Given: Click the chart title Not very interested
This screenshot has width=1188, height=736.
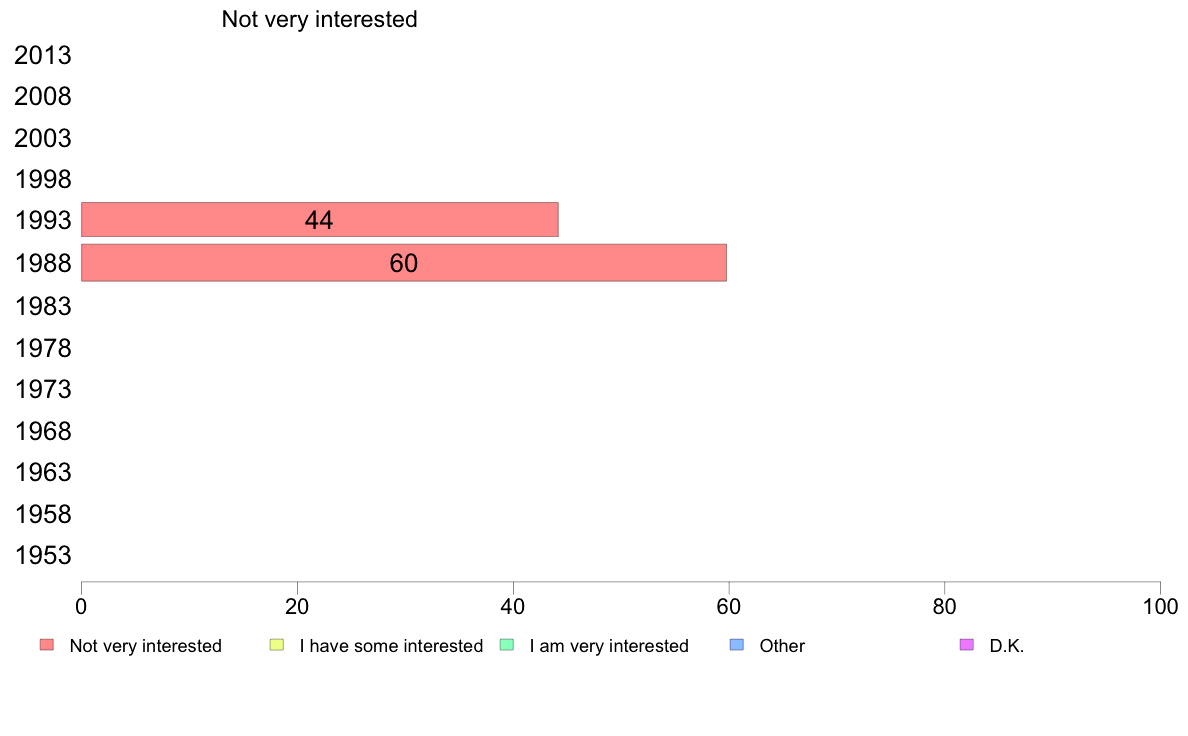Looking at the screenshot, I should pyautogui.click(x=319, y=19).
